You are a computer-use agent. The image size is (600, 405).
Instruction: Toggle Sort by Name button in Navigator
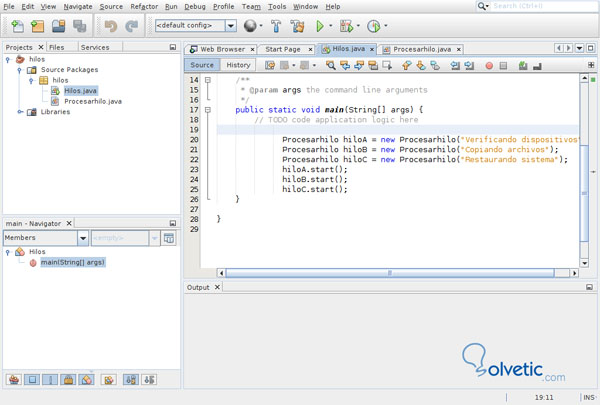(x=129, y=380)
